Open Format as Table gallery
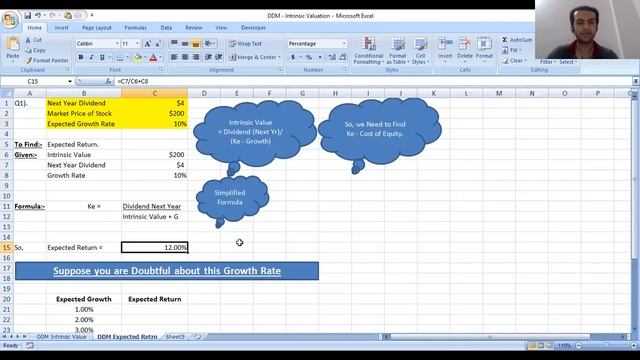This screenshot has height=360, width=640. [398, 50]
